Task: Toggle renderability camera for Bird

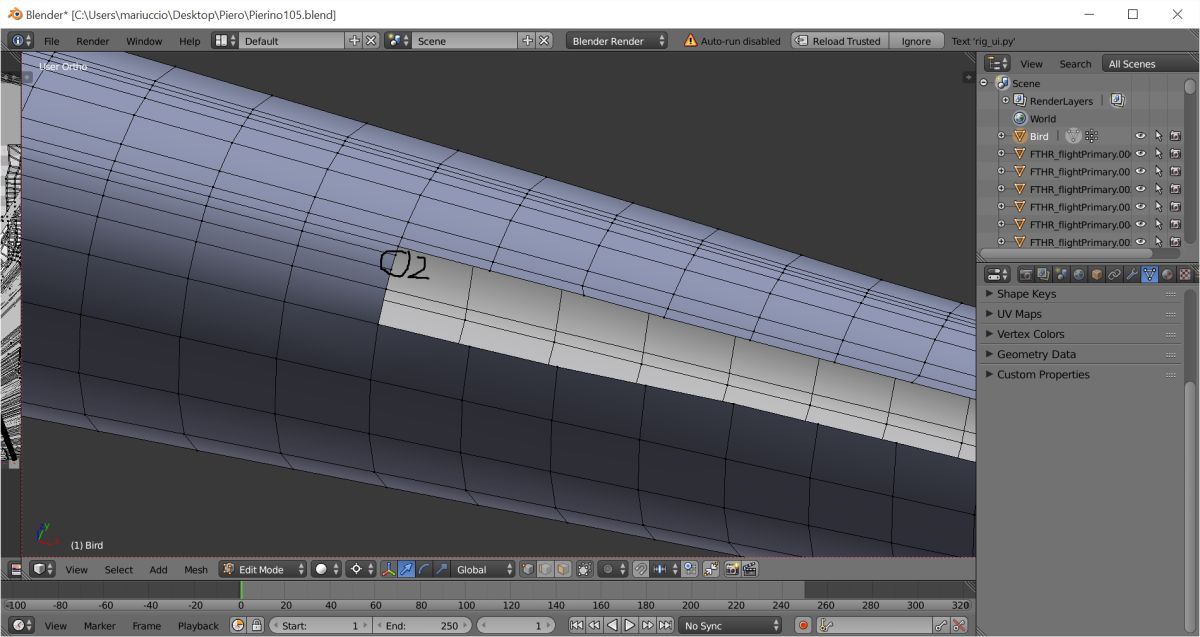Action: click(x=1175, y=136)
